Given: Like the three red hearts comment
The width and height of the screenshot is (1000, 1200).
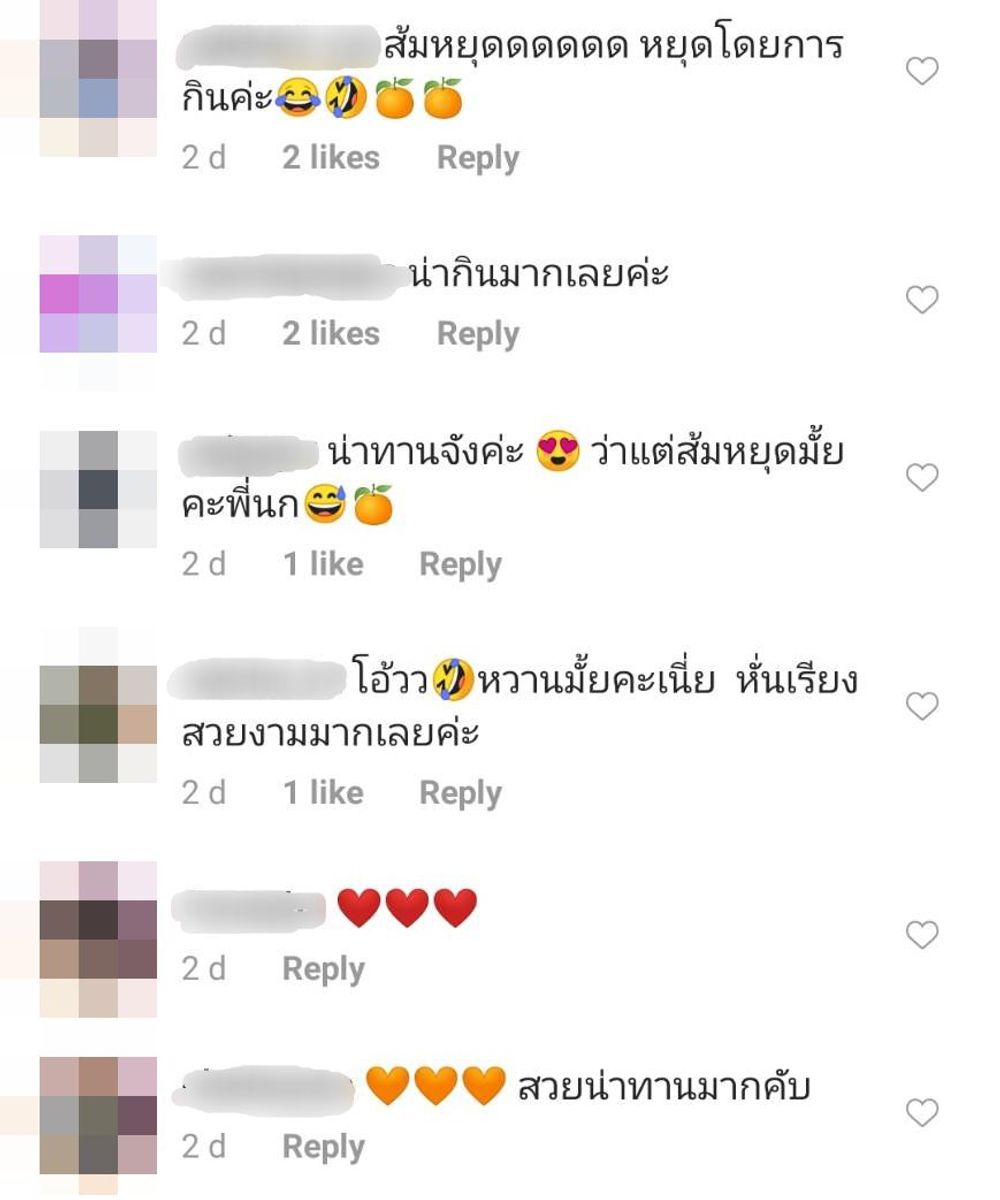Looking at the screenshot, I should coord(921,935).
